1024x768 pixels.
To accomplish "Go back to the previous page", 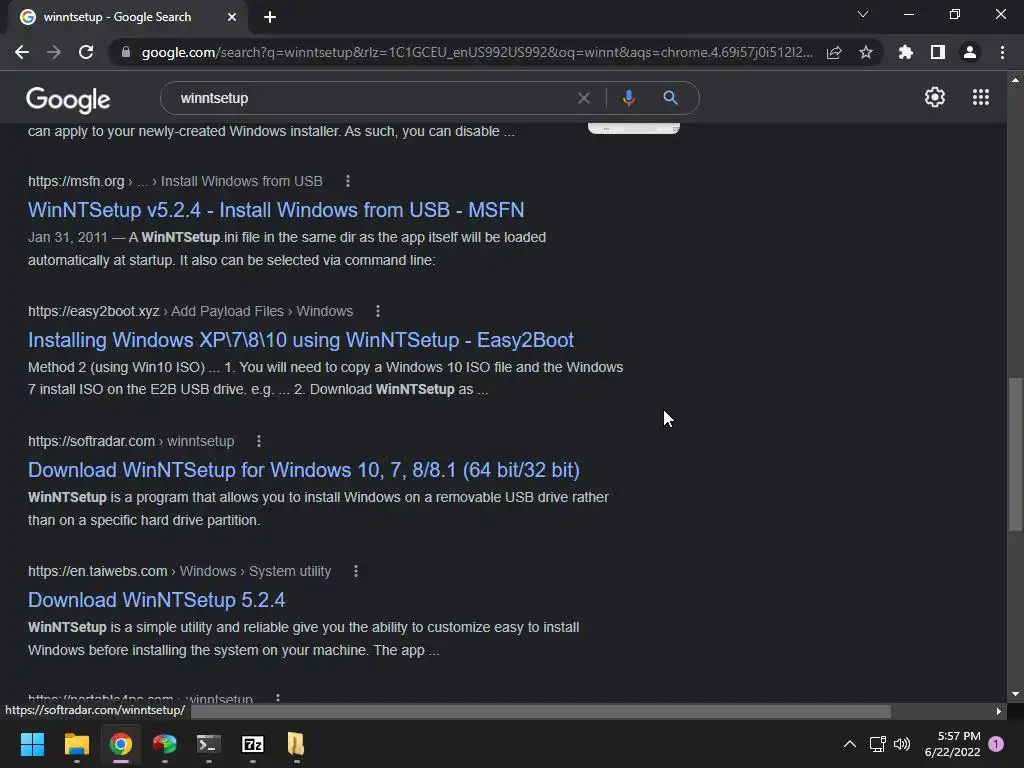I will click(x=22, y=52).
